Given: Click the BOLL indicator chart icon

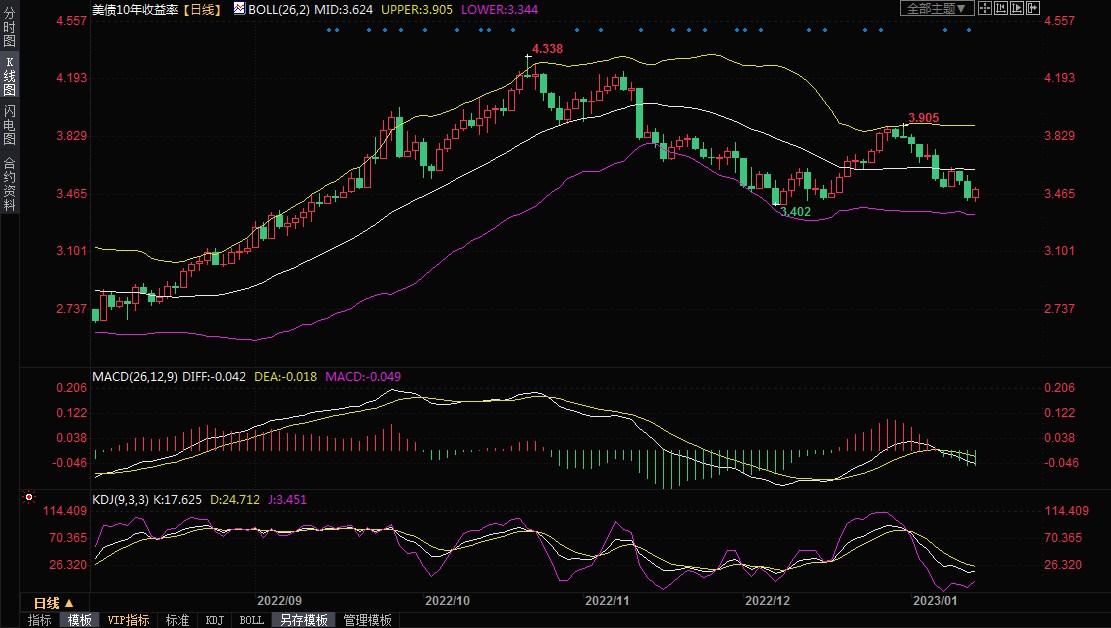Looking at the screenshot, I should (x=237, y=8).
